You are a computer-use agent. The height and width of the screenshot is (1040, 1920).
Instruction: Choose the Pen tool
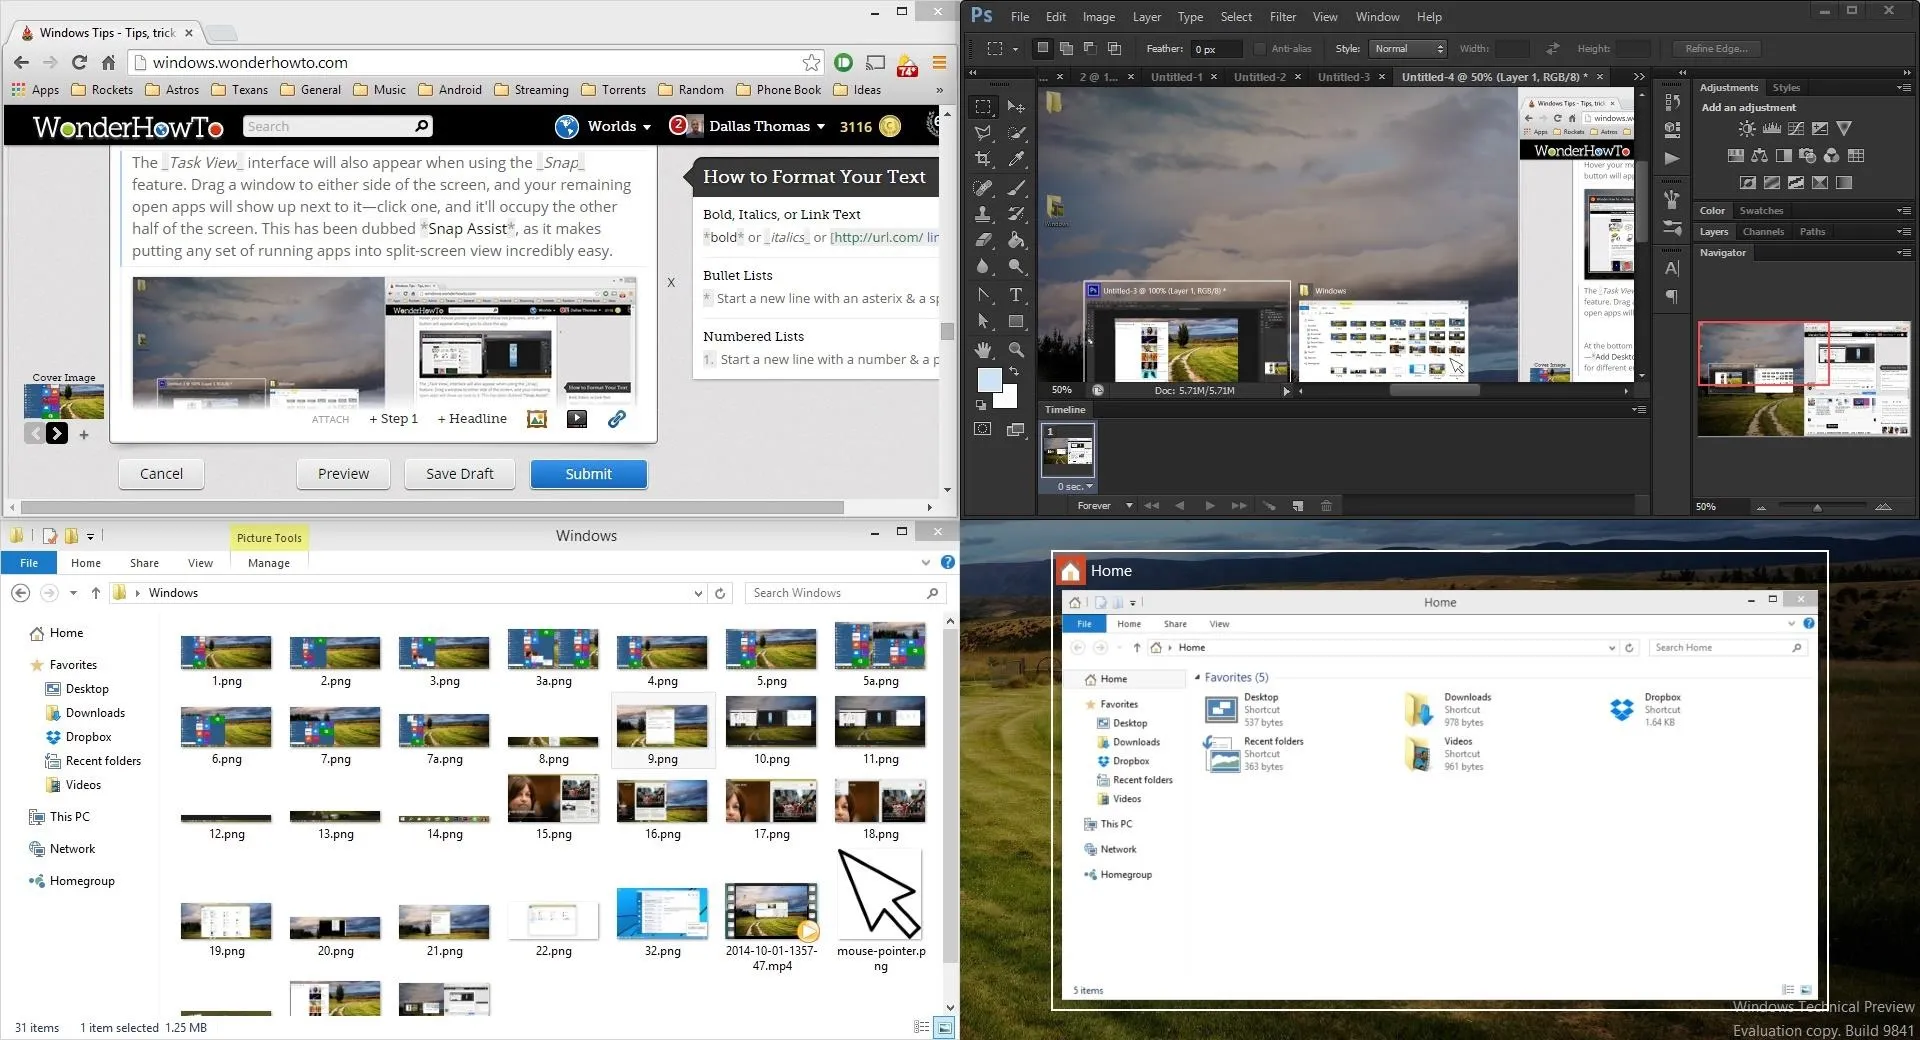pos(983,295)
